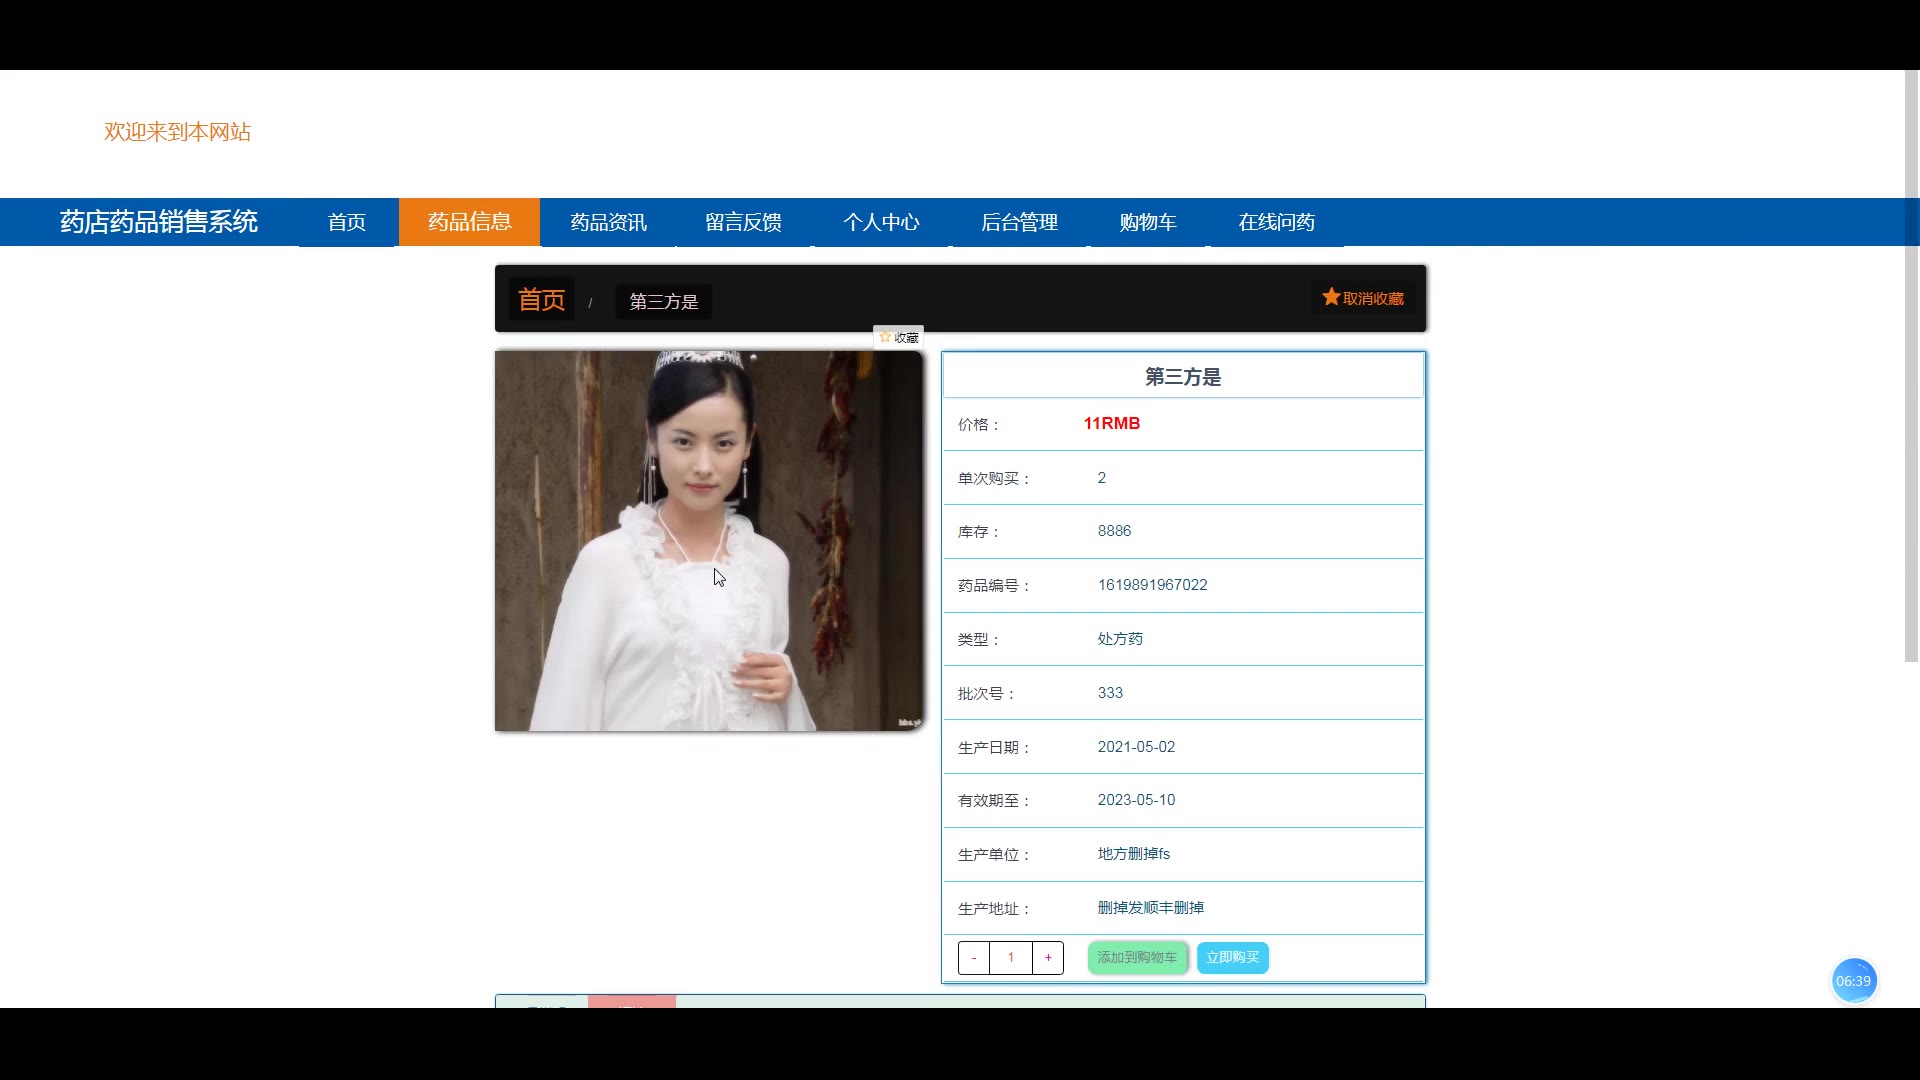Click the small 收藏 star badge

click(x=898, y=338)
